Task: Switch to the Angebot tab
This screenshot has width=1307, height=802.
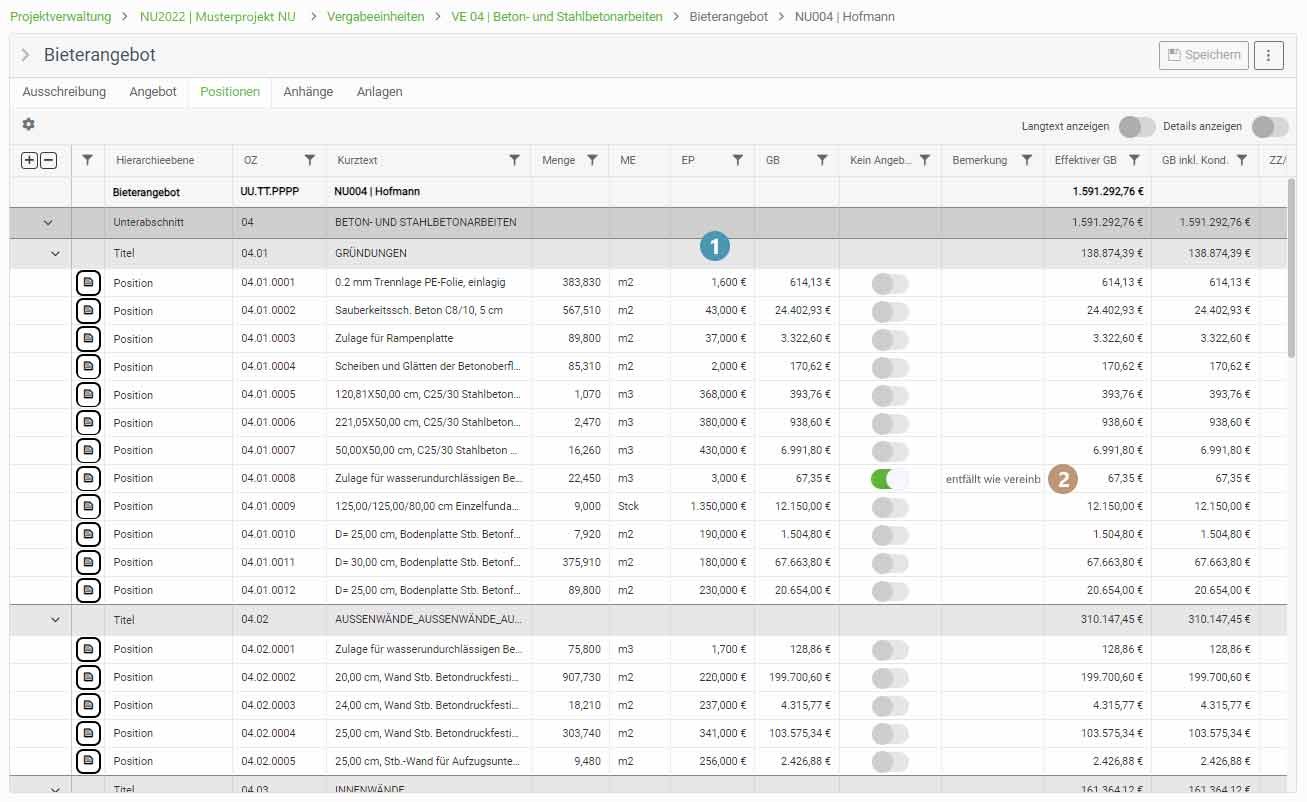Action: pos(153,91)
